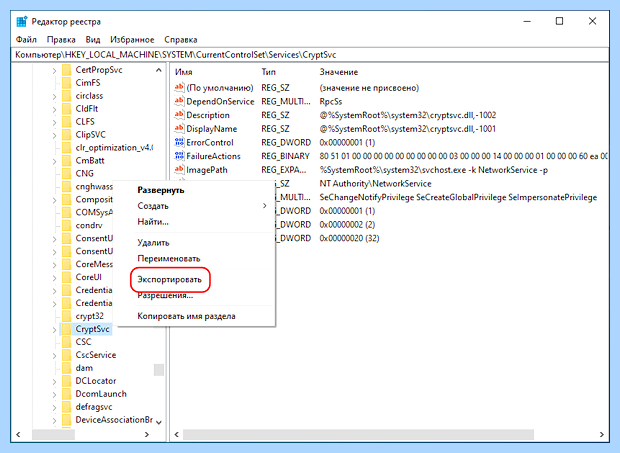Screen dimensions: 620x453
Task: Click tree pane horizontal scroll left arrow
Action: coord(18,434)
